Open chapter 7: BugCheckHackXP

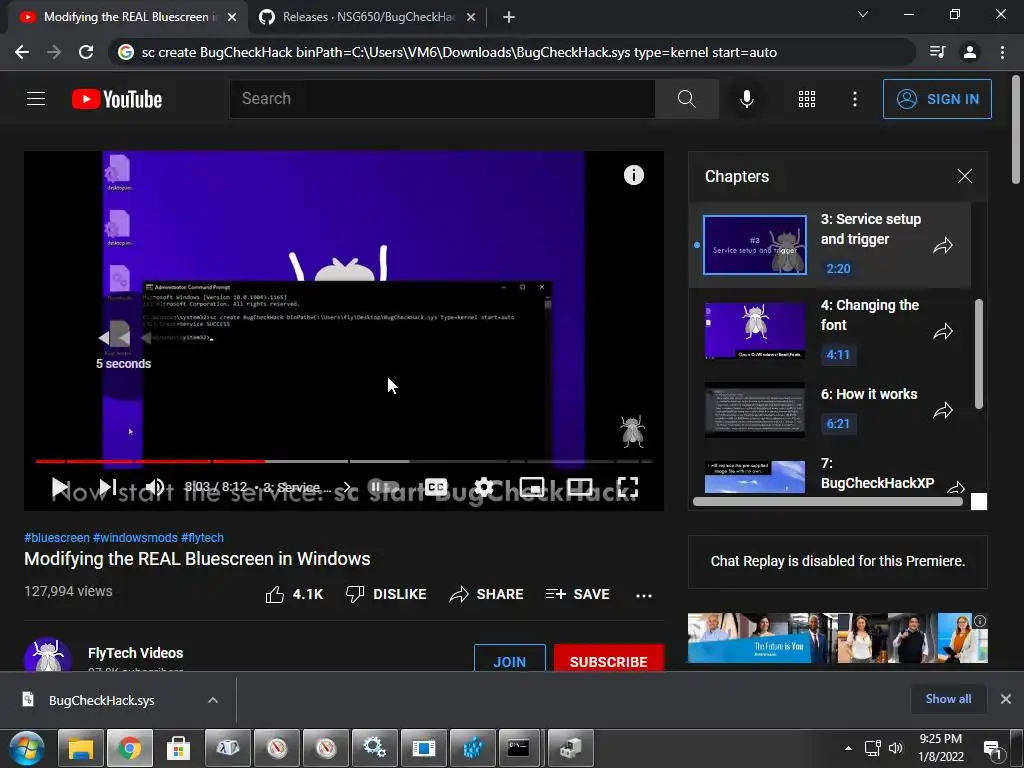[x=829, y=474]
